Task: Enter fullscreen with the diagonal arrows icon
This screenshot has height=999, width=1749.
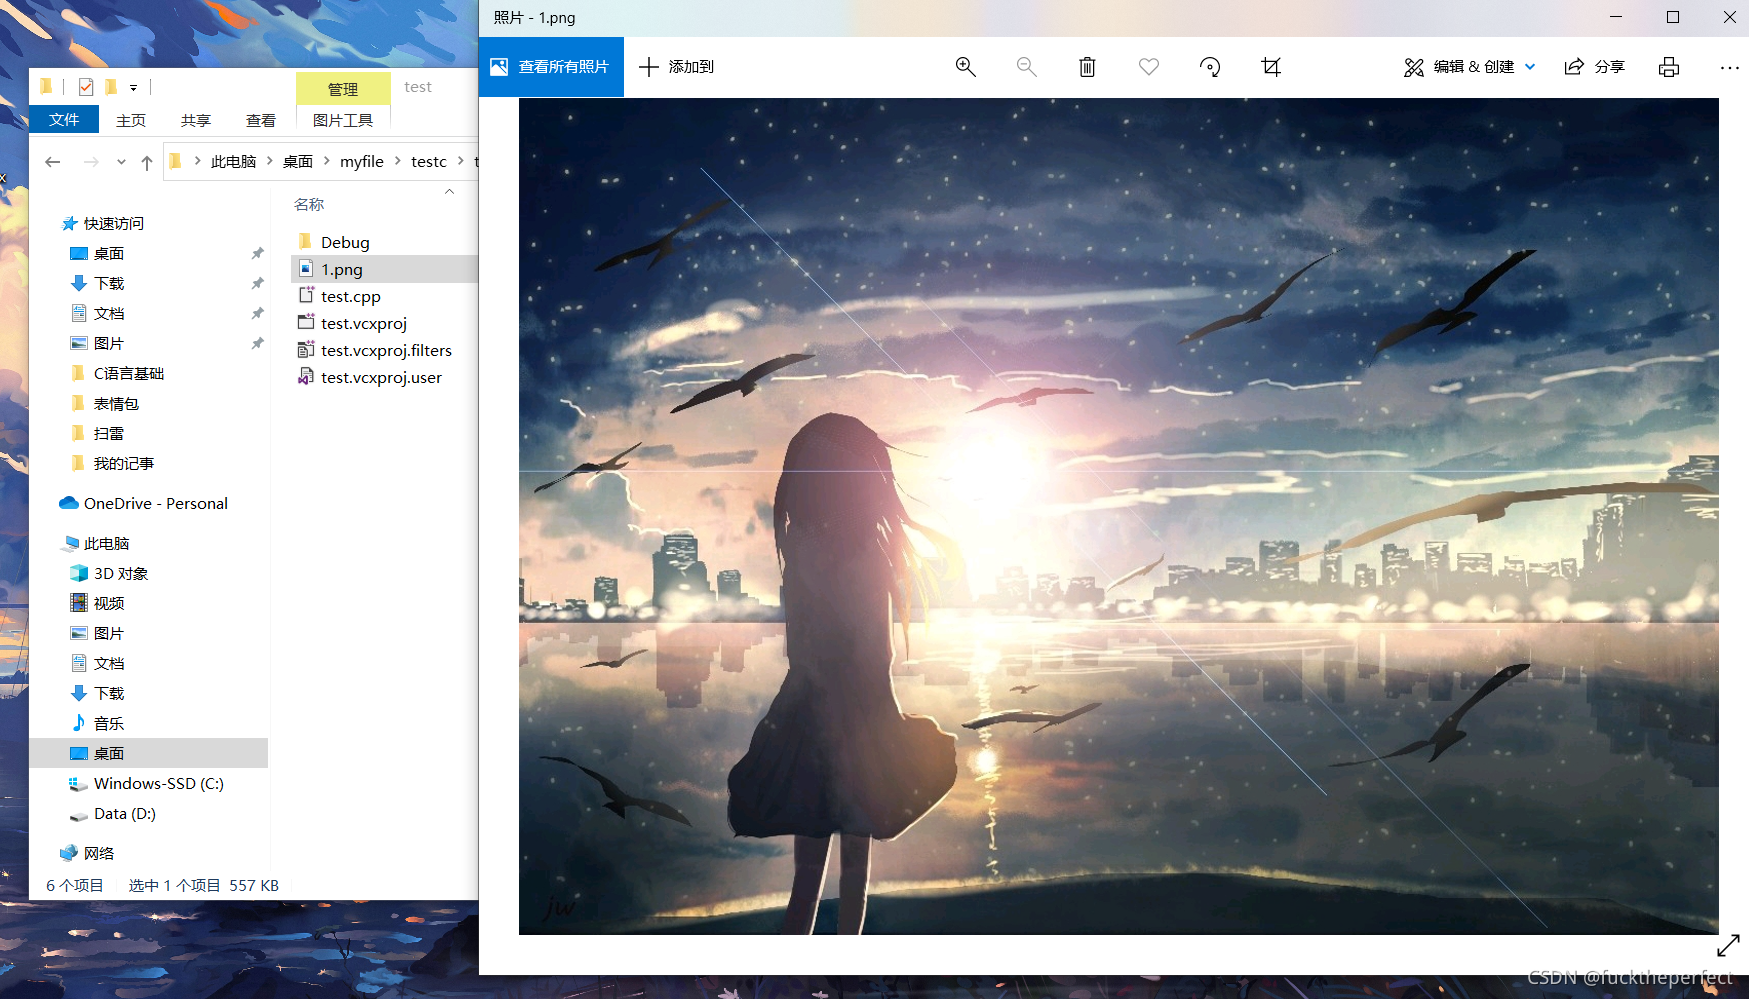Action: tap(1728, 945)
